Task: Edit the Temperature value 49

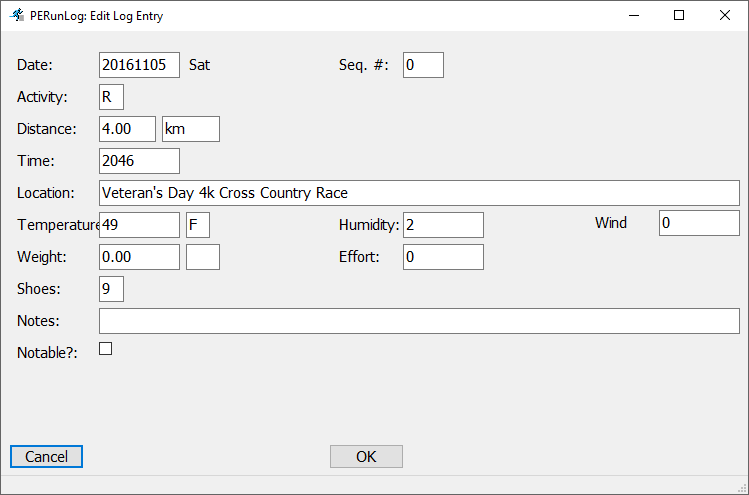Action: 139,225
